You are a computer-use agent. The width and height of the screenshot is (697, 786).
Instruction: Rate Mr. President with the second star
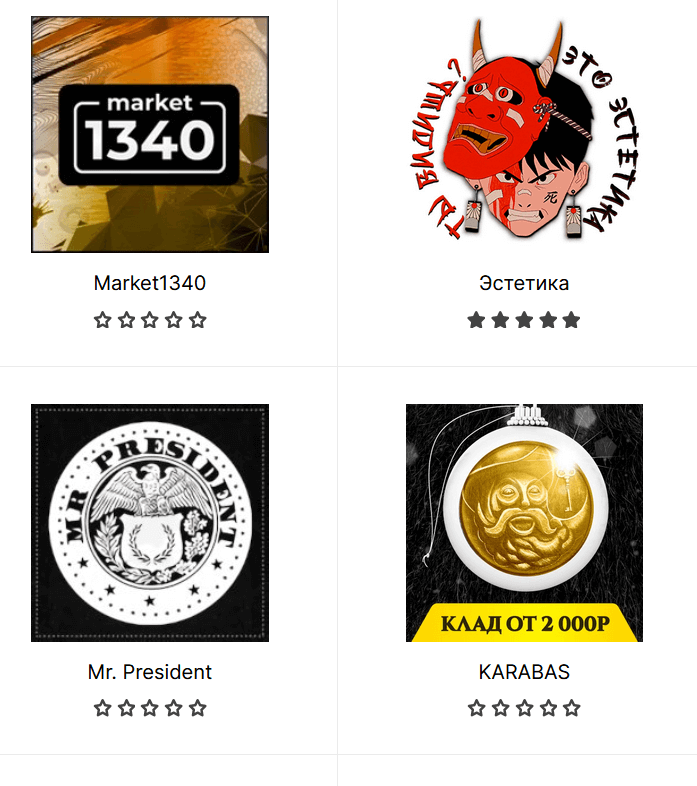click(x=126, y=708)
